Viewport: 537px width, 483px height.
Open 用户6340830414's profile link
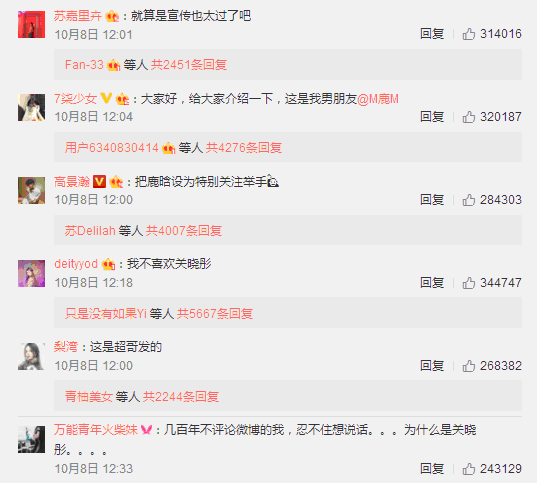click(x=112, y=148)
